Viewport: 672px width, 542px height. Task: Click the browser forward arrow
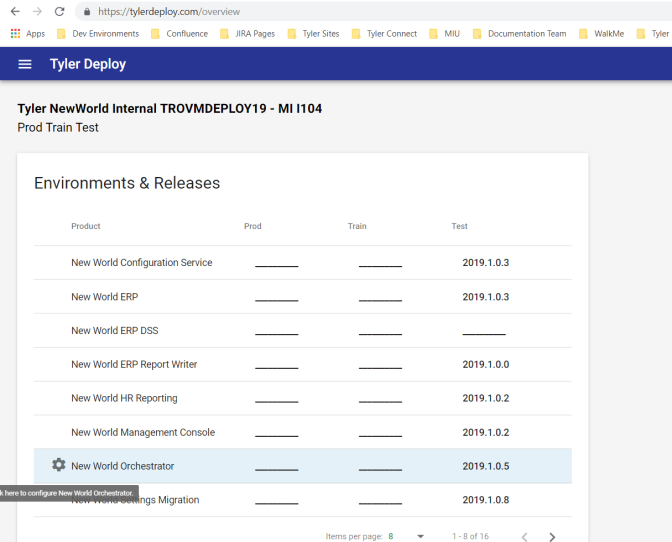click(37, 11)
